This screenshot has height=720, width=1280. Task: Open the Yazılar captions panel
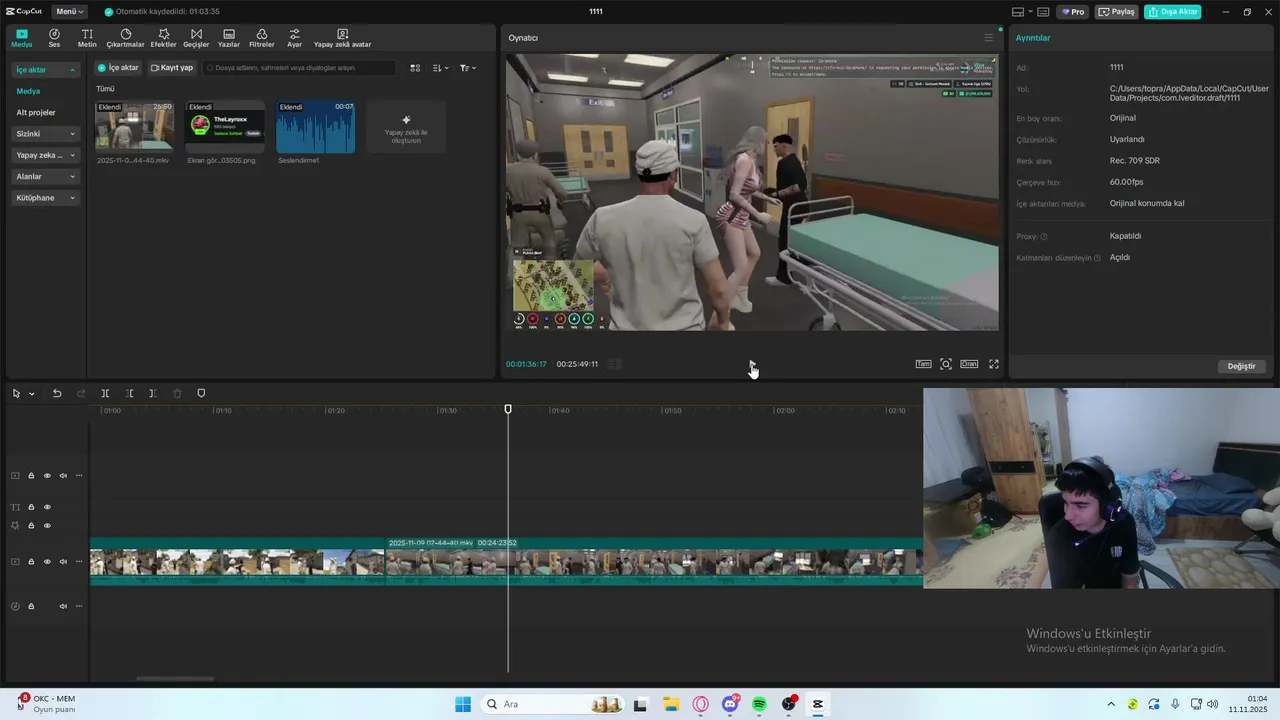[x=229, y=38]
